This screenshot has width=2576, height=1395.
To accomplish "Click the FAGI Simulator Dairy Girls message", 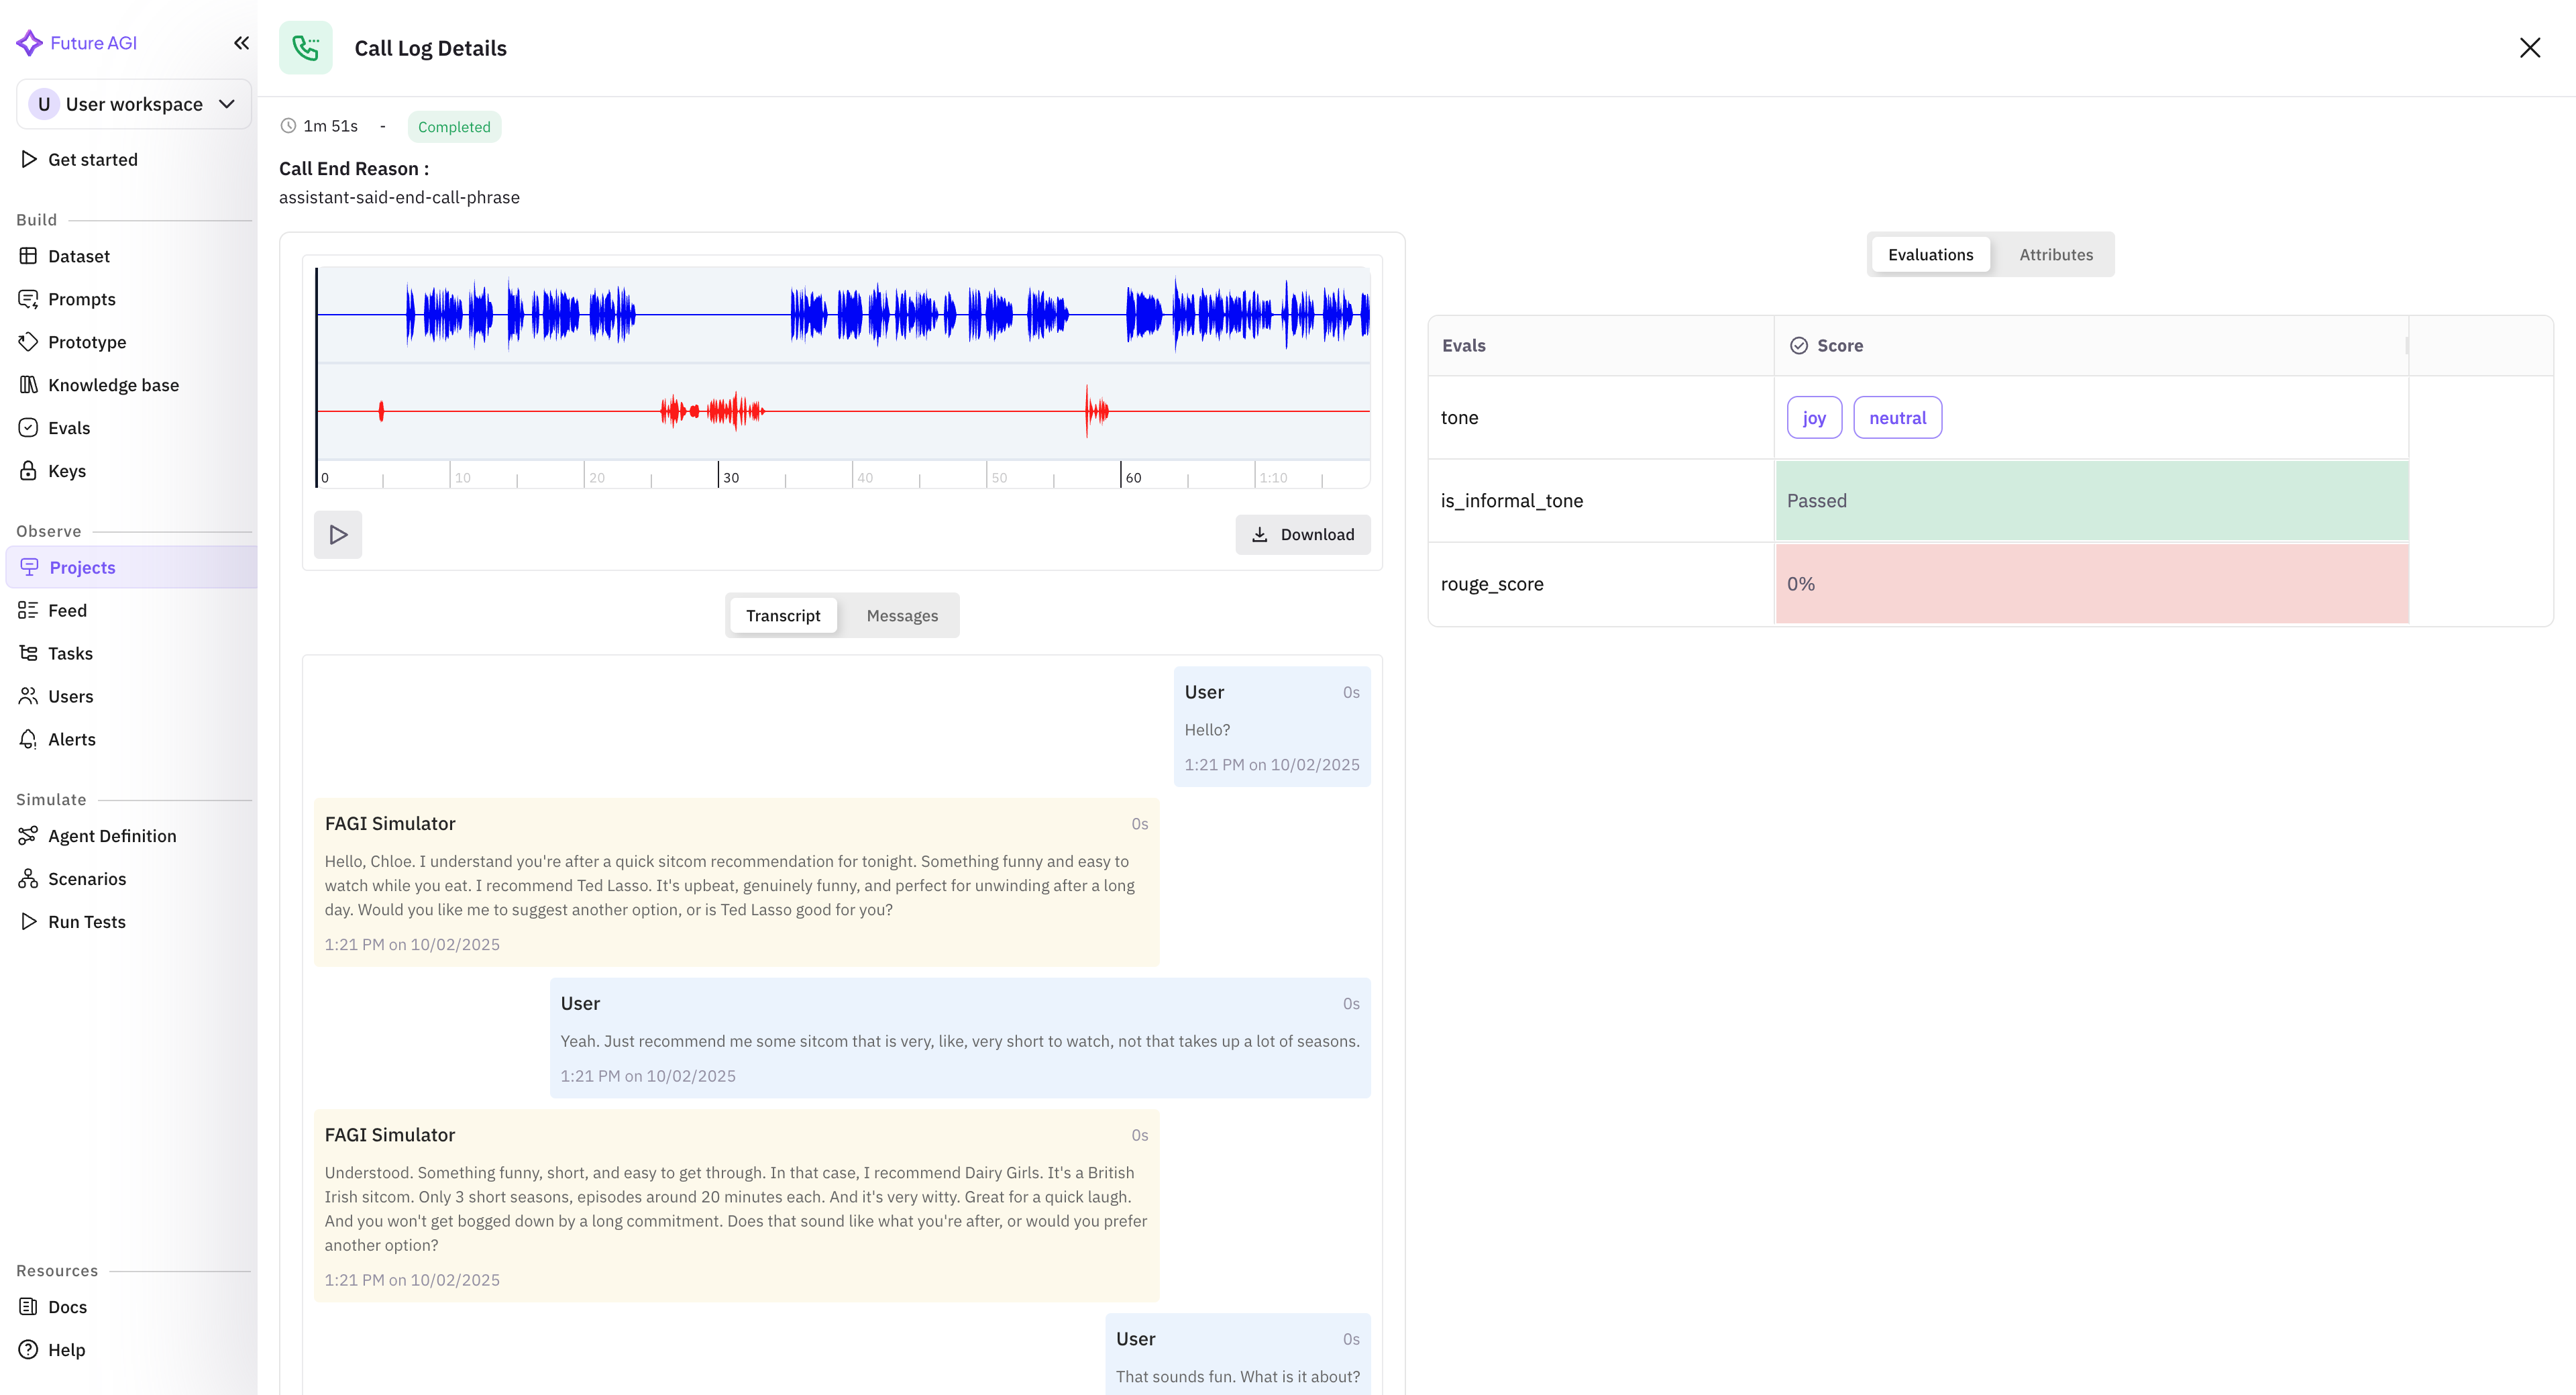I will [x=736, y=1205].
